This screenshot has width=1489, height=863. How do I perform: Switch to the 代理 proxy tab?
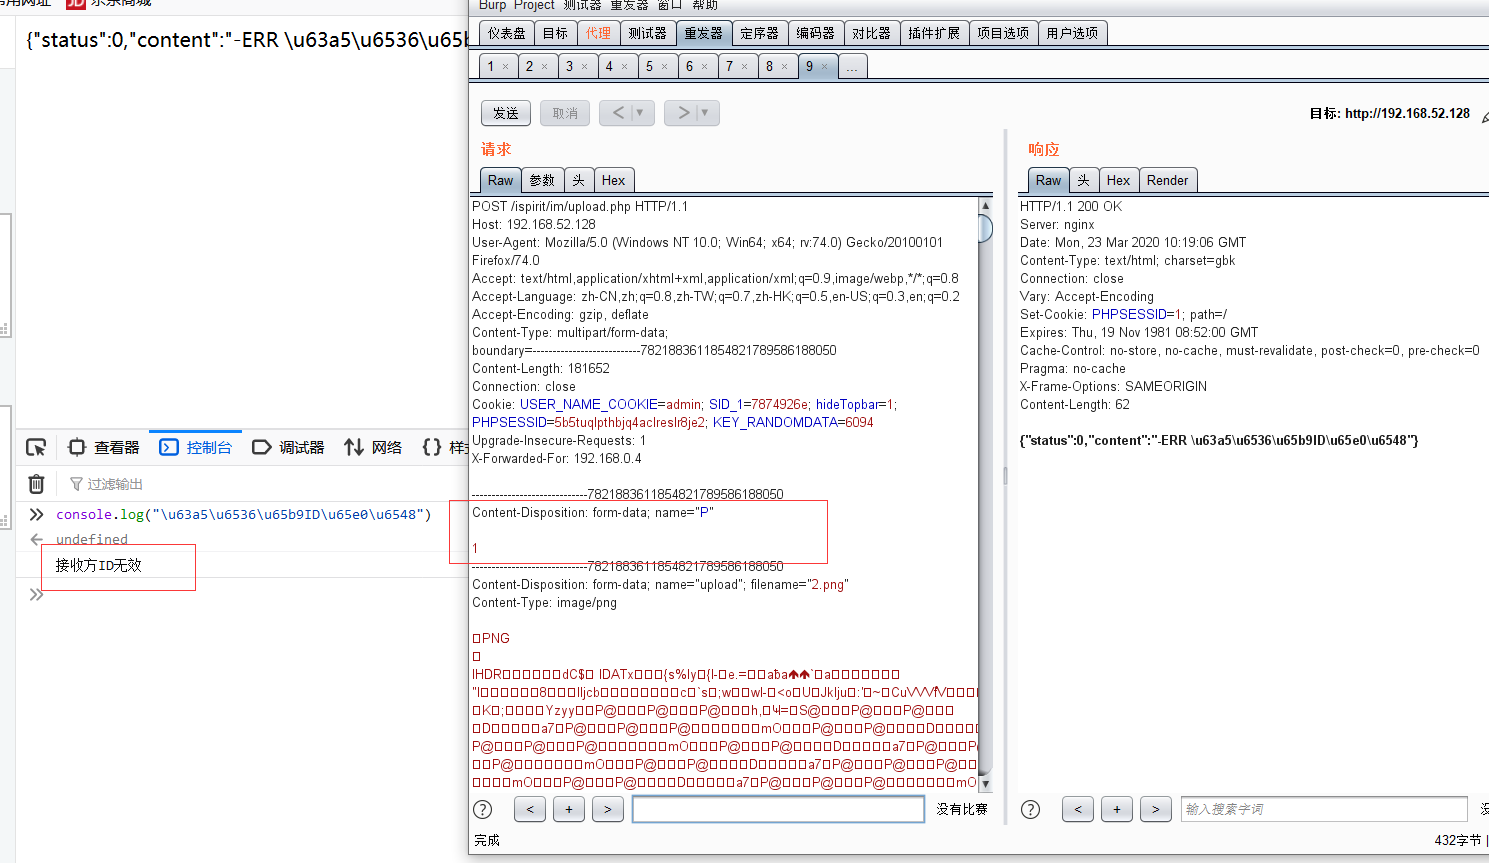pyautogui.click(x=598, y=33)
